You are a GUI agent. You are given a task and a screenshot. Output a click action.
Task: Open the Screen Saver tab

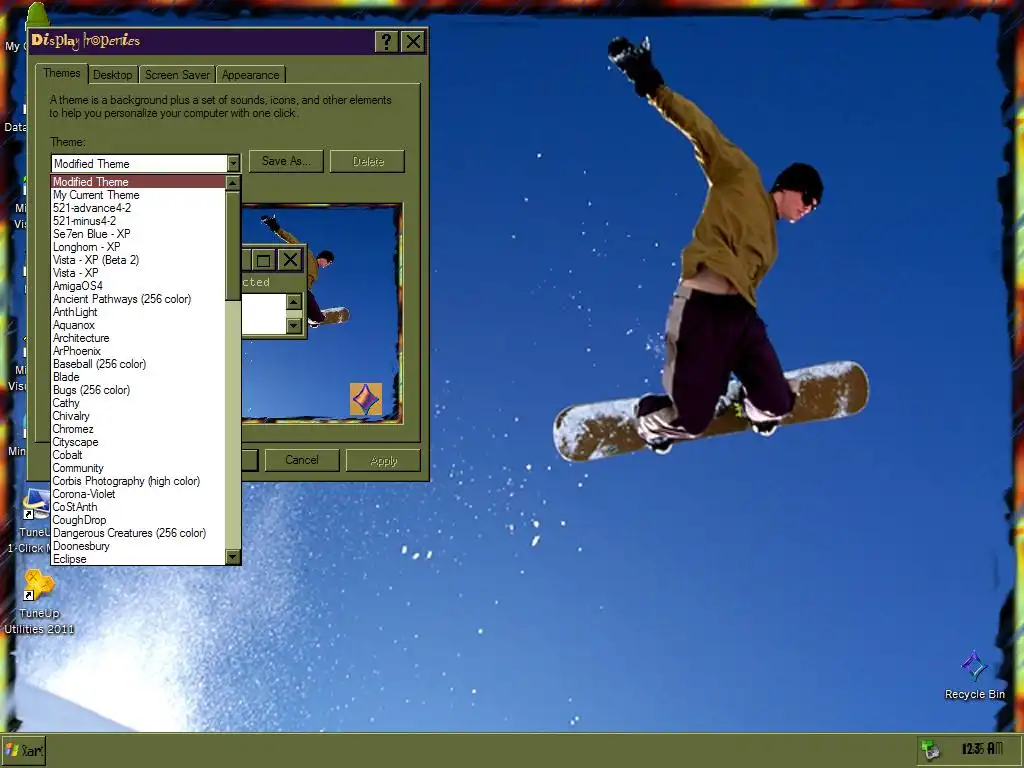(177, 74)
